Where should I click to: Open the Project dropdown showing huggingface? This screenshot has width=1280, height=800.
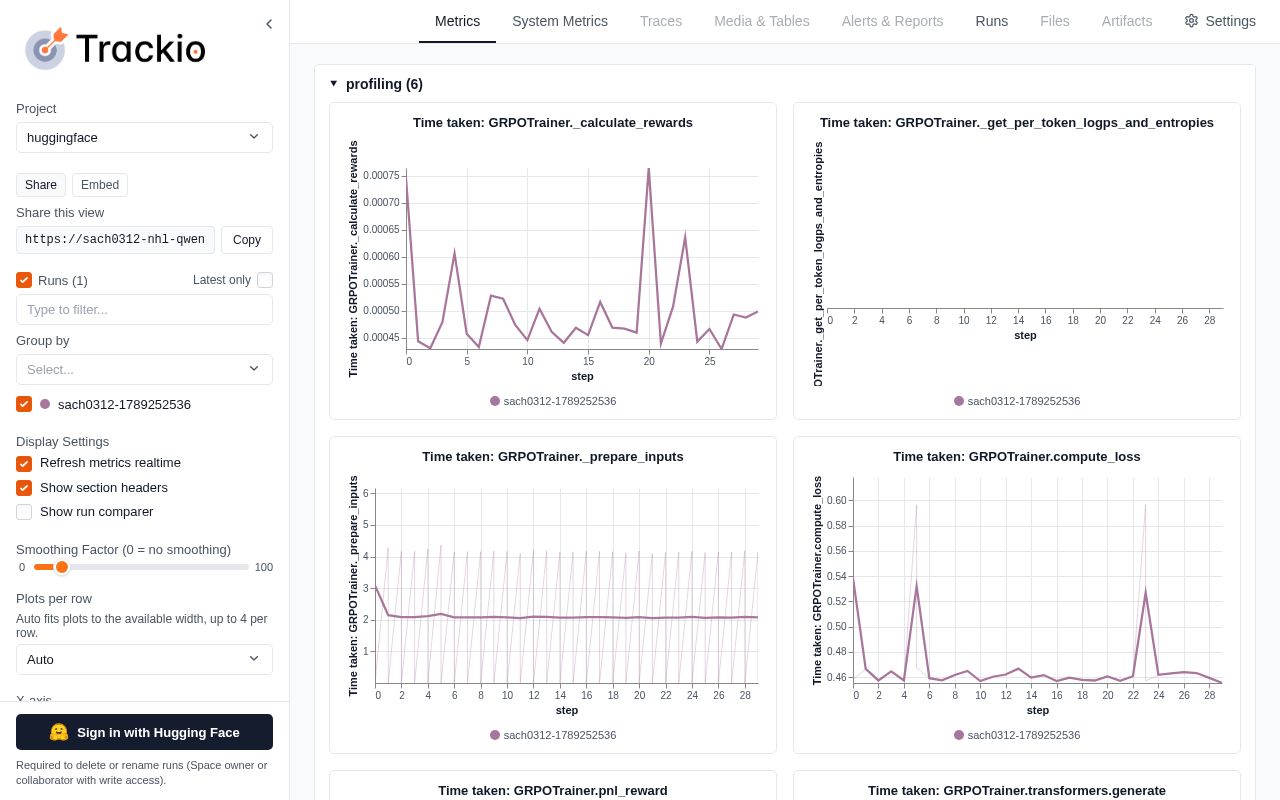144,137
